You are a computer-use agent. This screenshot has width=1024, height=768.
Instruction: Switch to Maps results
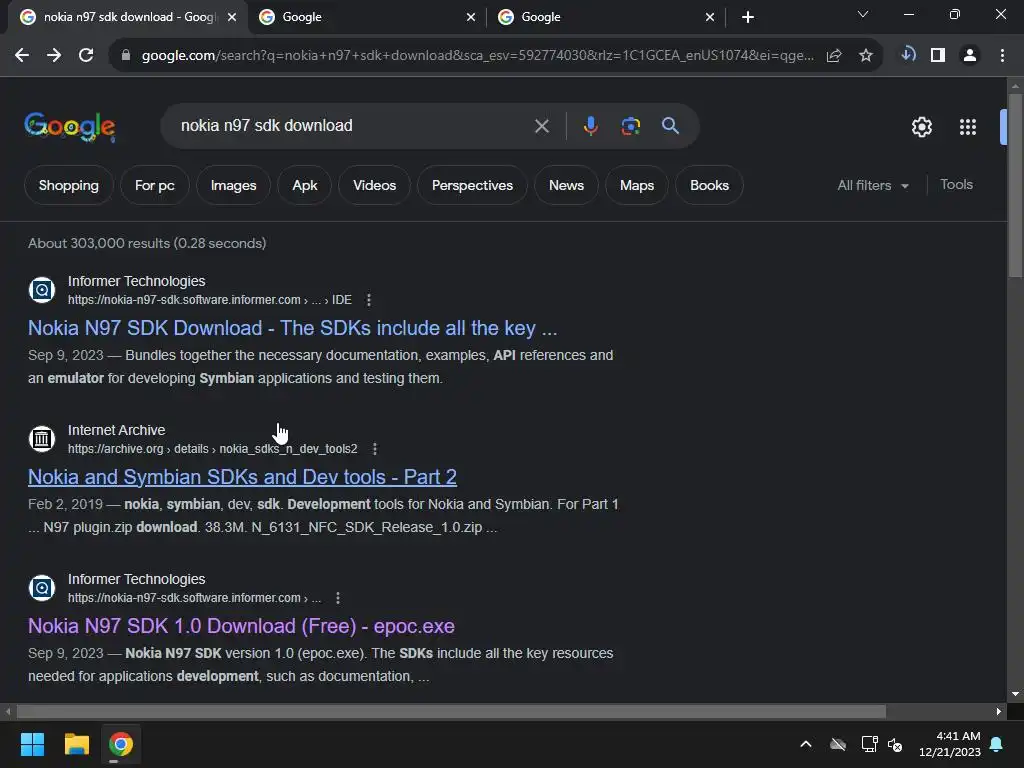[x=637, y=185]
